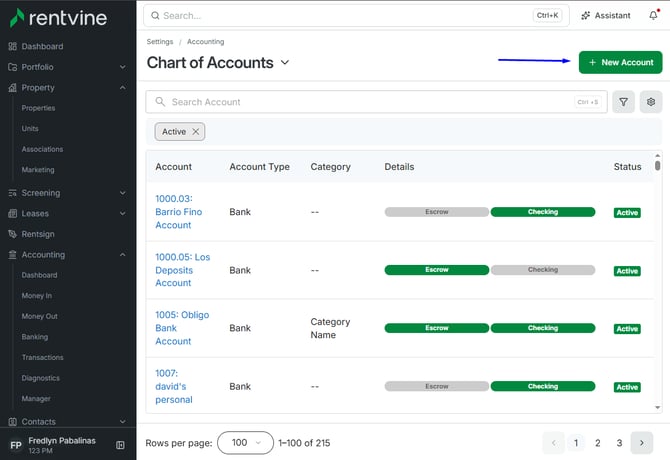This screenshot has width=670, height=460.
Task: Open Money Out under Accounting
Action: (x=39, y=316)
